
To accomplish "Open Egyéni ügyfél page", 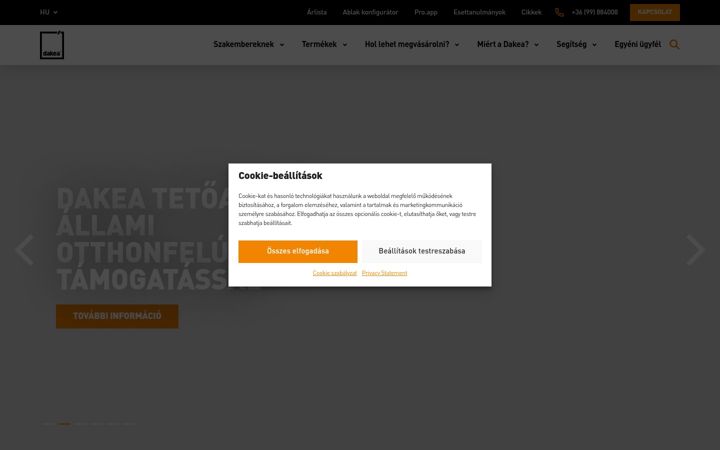I will pyautogui.click(x=637, y=45).
